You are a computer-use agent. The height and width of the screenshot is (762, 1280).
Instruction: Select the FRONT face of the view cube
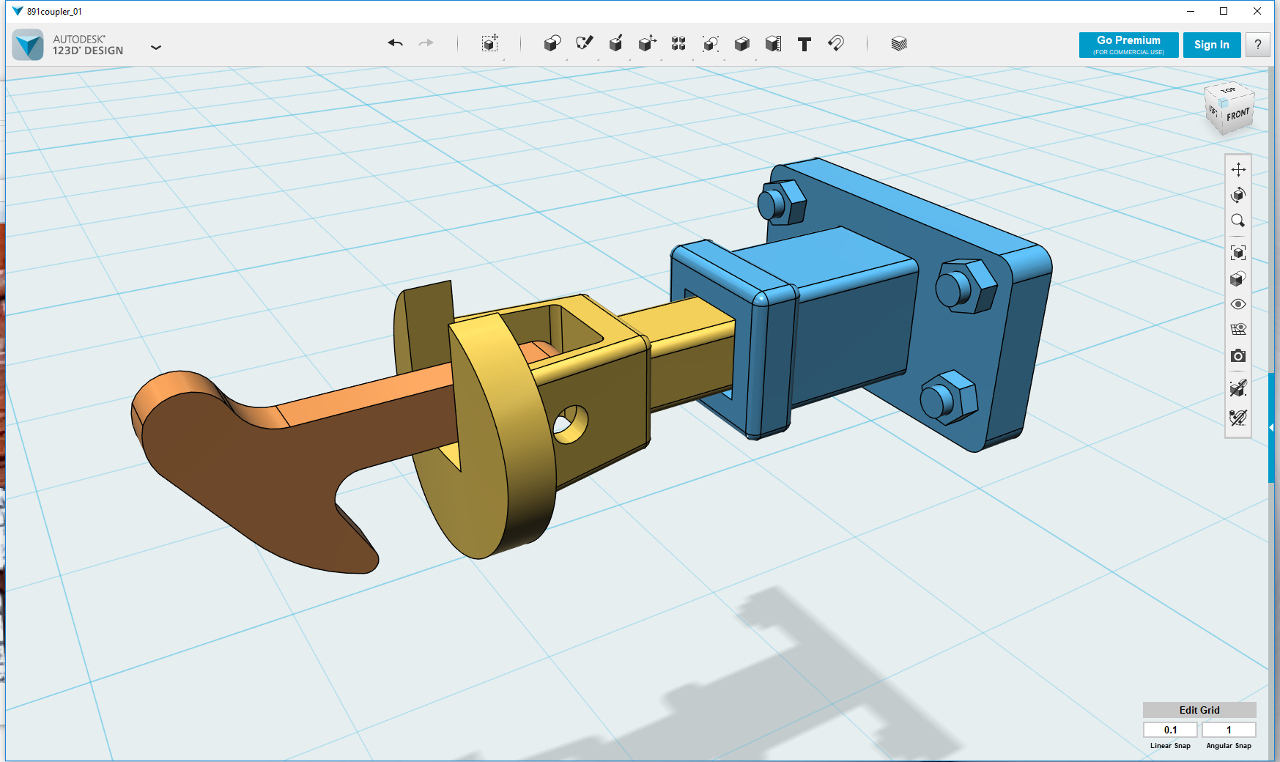[1237, 115]
